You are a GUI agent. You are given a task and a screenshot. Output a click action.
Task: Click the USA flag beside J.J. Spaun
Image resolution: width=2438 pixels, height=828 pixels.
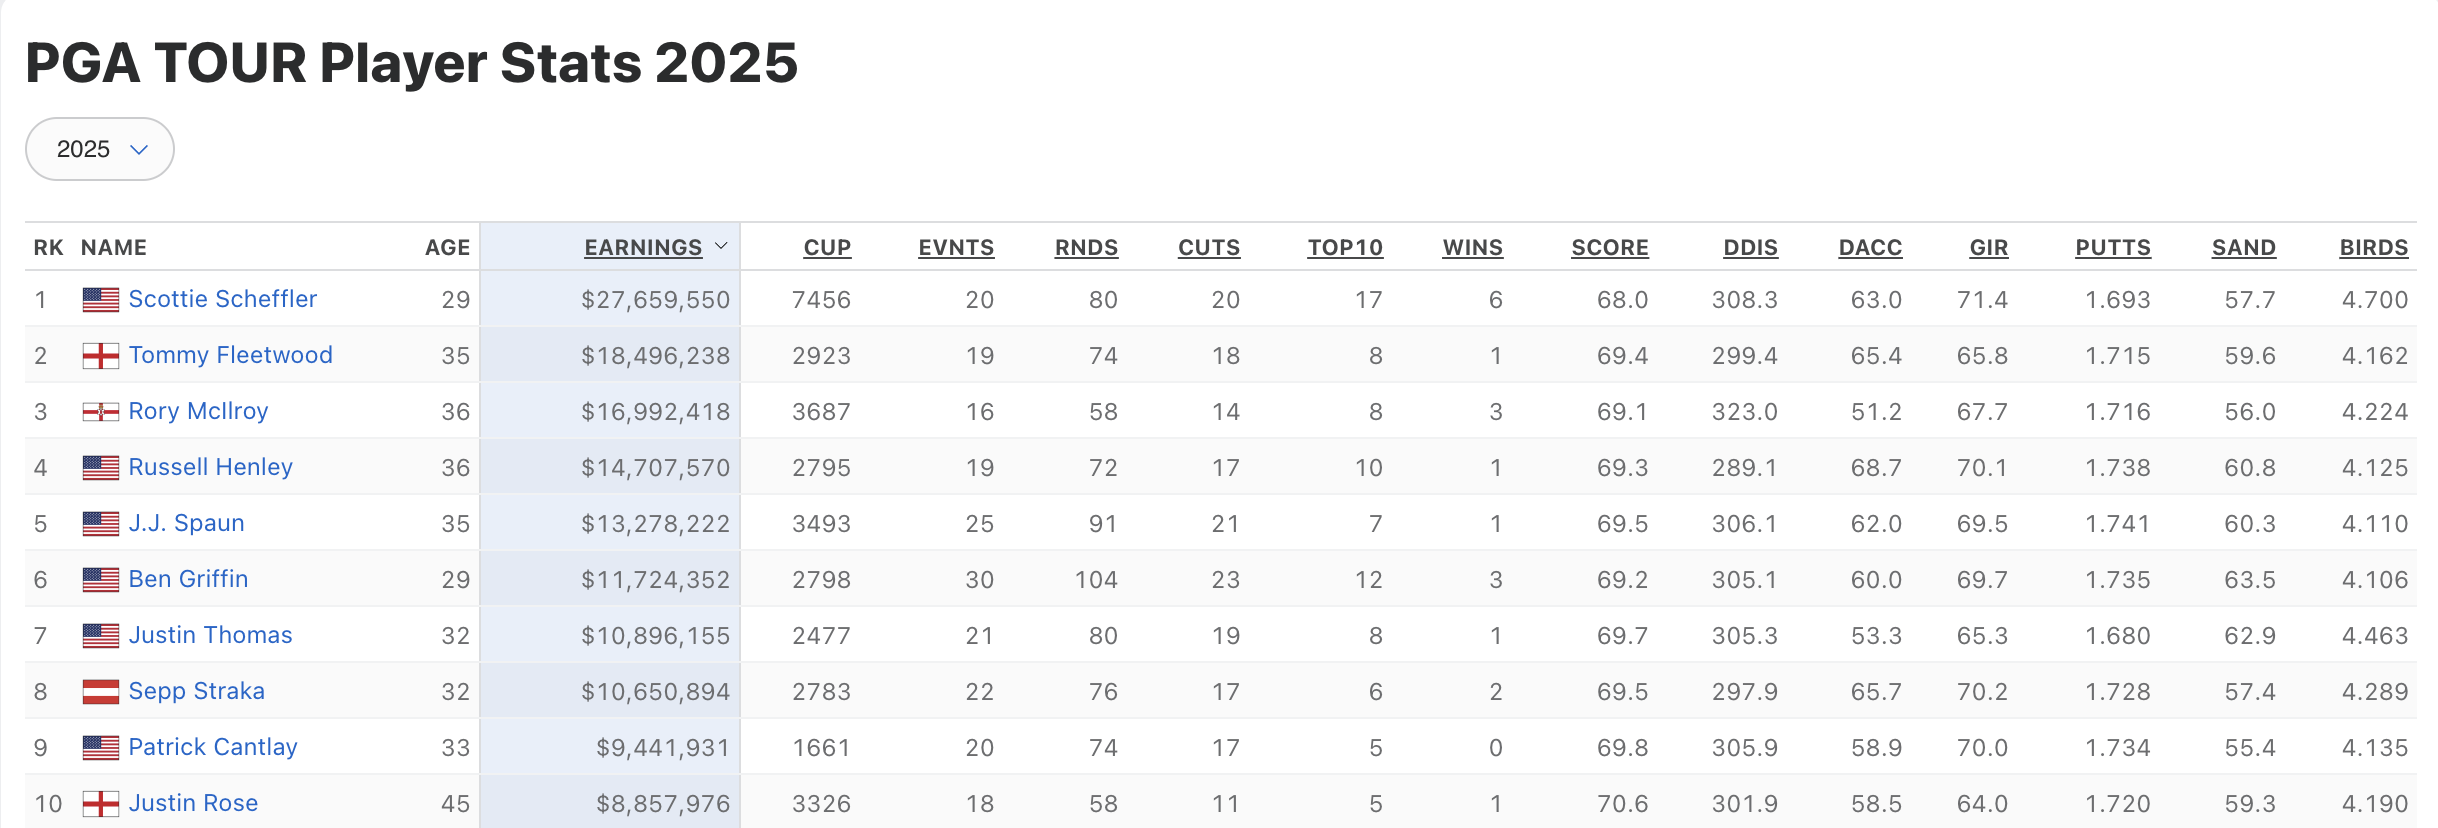[x=100, y=524]
